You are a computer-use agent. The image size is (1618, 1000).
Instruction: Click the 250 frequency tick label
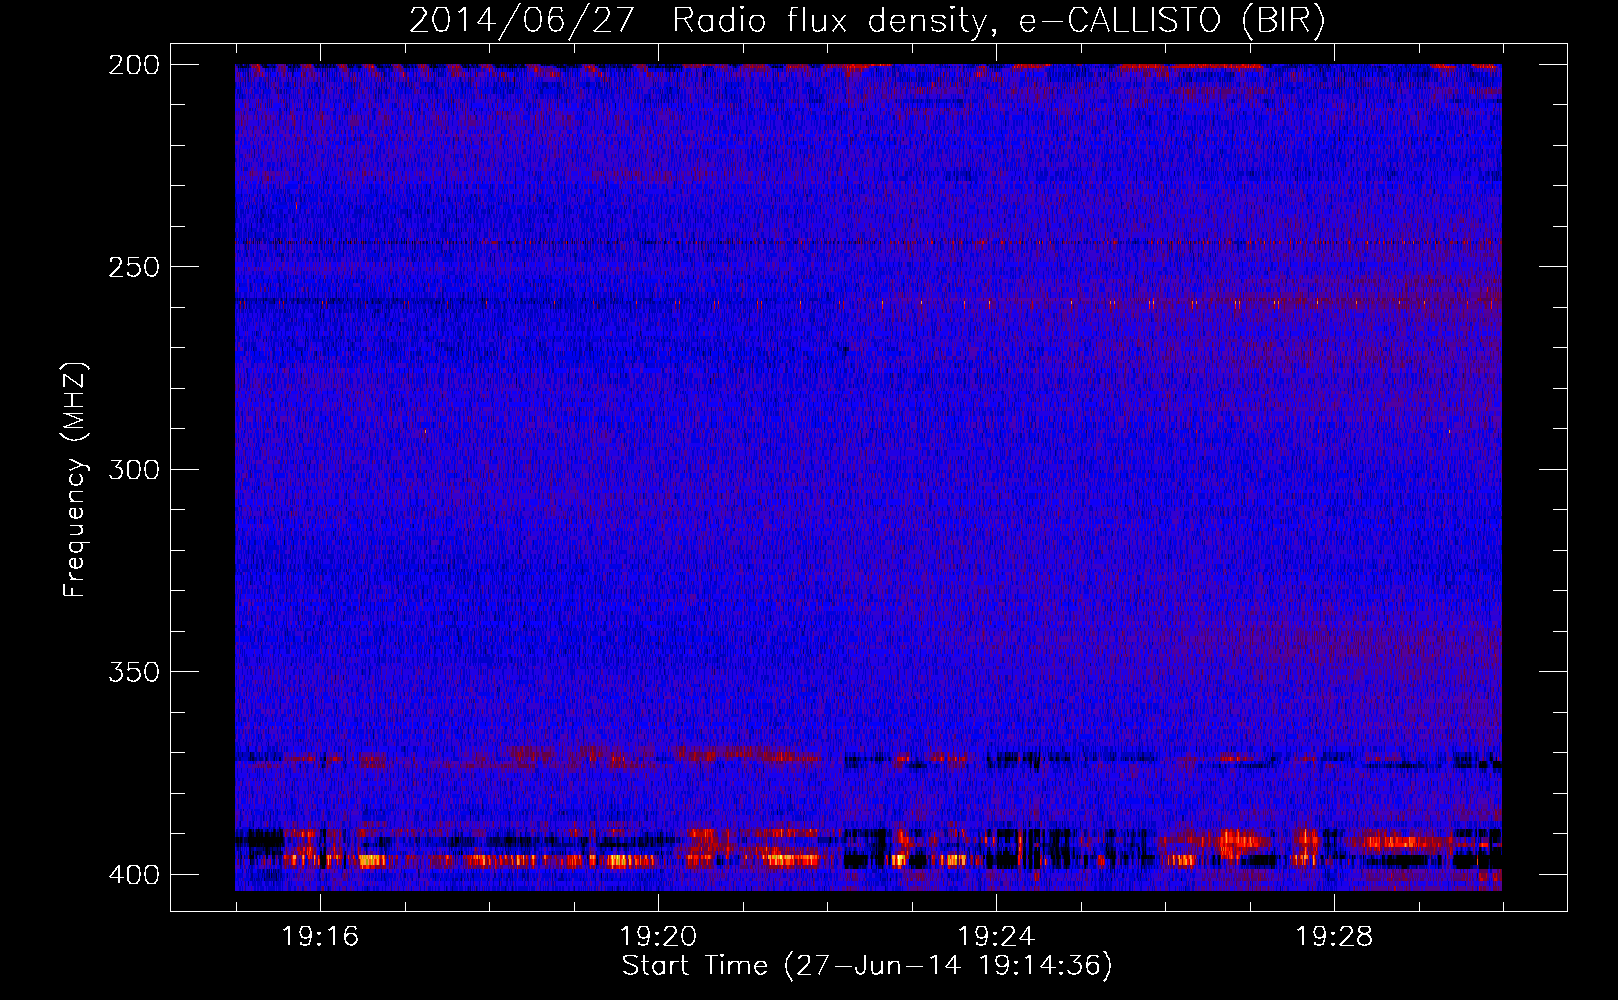tap(133, 267)
